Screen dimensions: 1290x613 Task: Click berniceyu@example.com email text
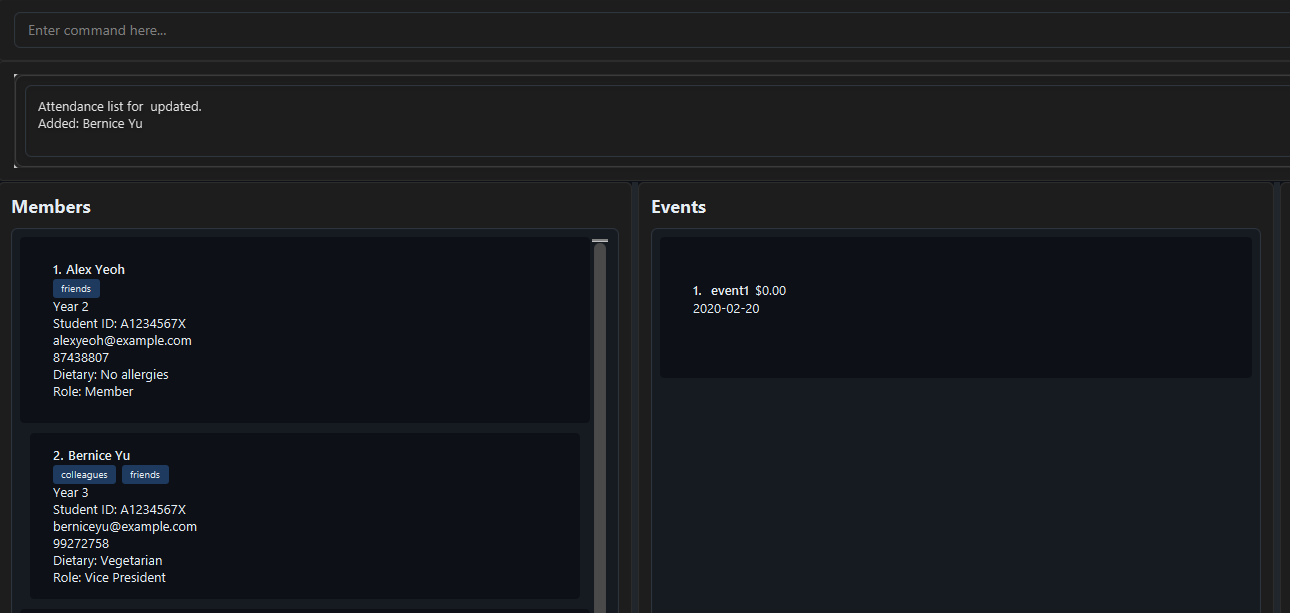[x=125, y=527]
